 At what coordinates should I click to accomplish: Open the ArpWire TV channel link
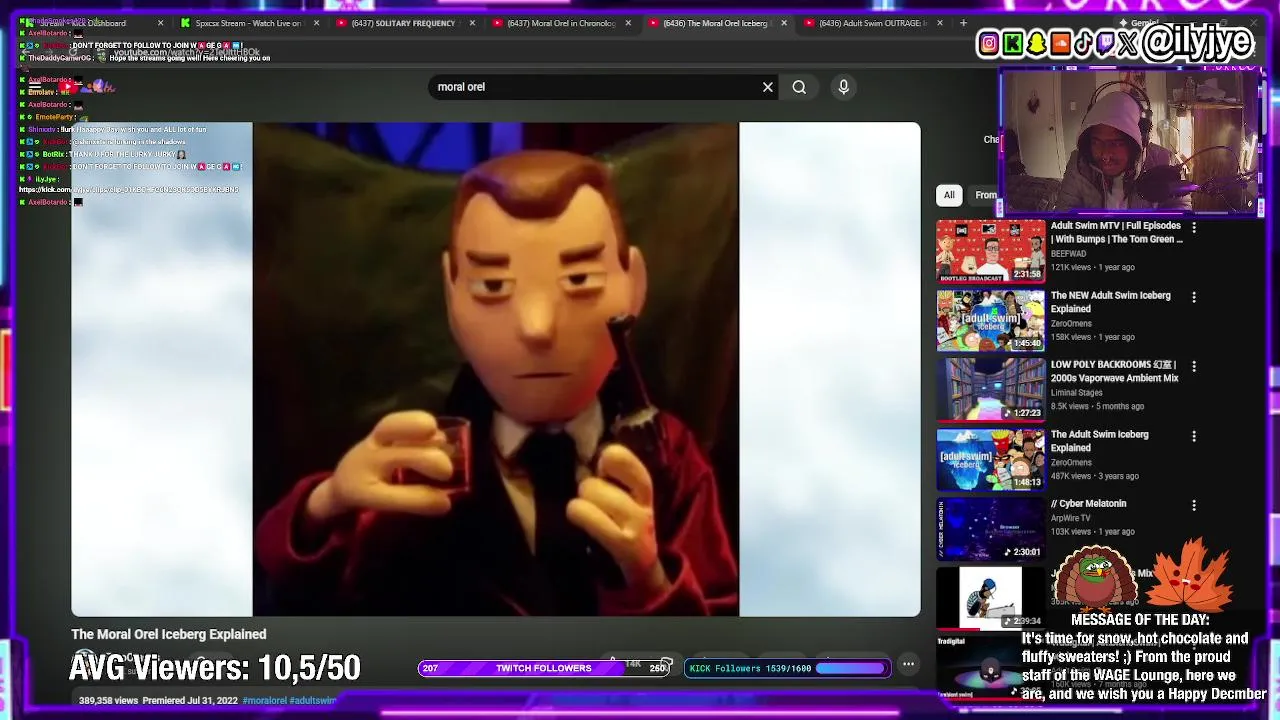point(1070,518)
